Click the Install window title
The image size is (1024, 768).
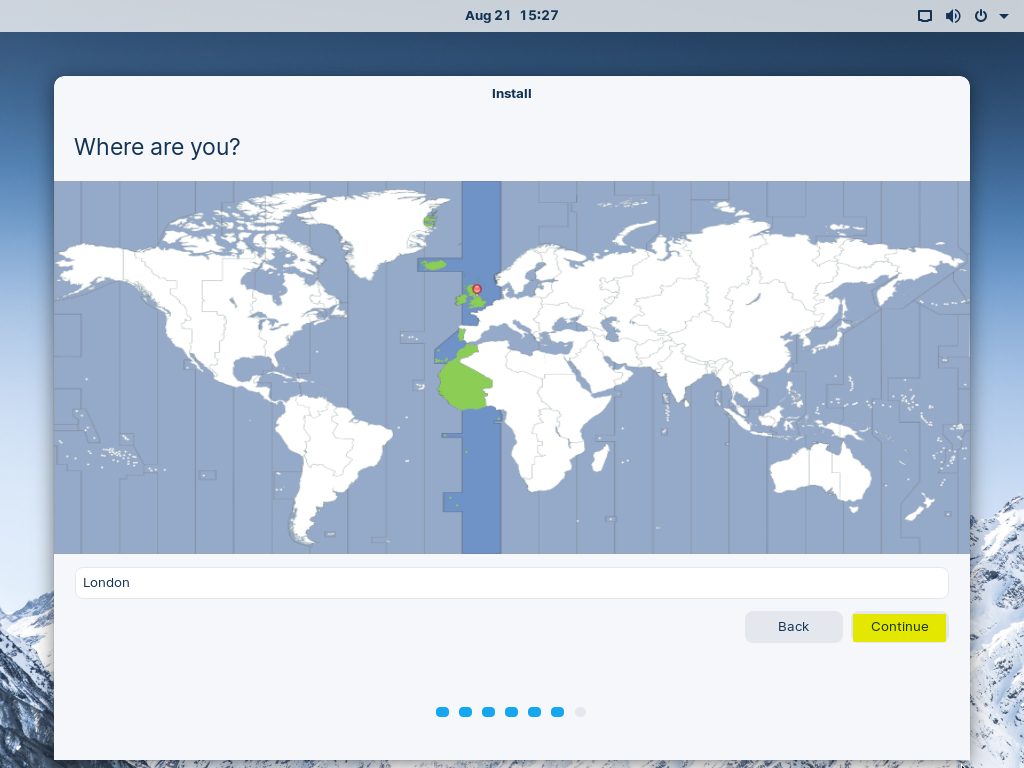511,93
